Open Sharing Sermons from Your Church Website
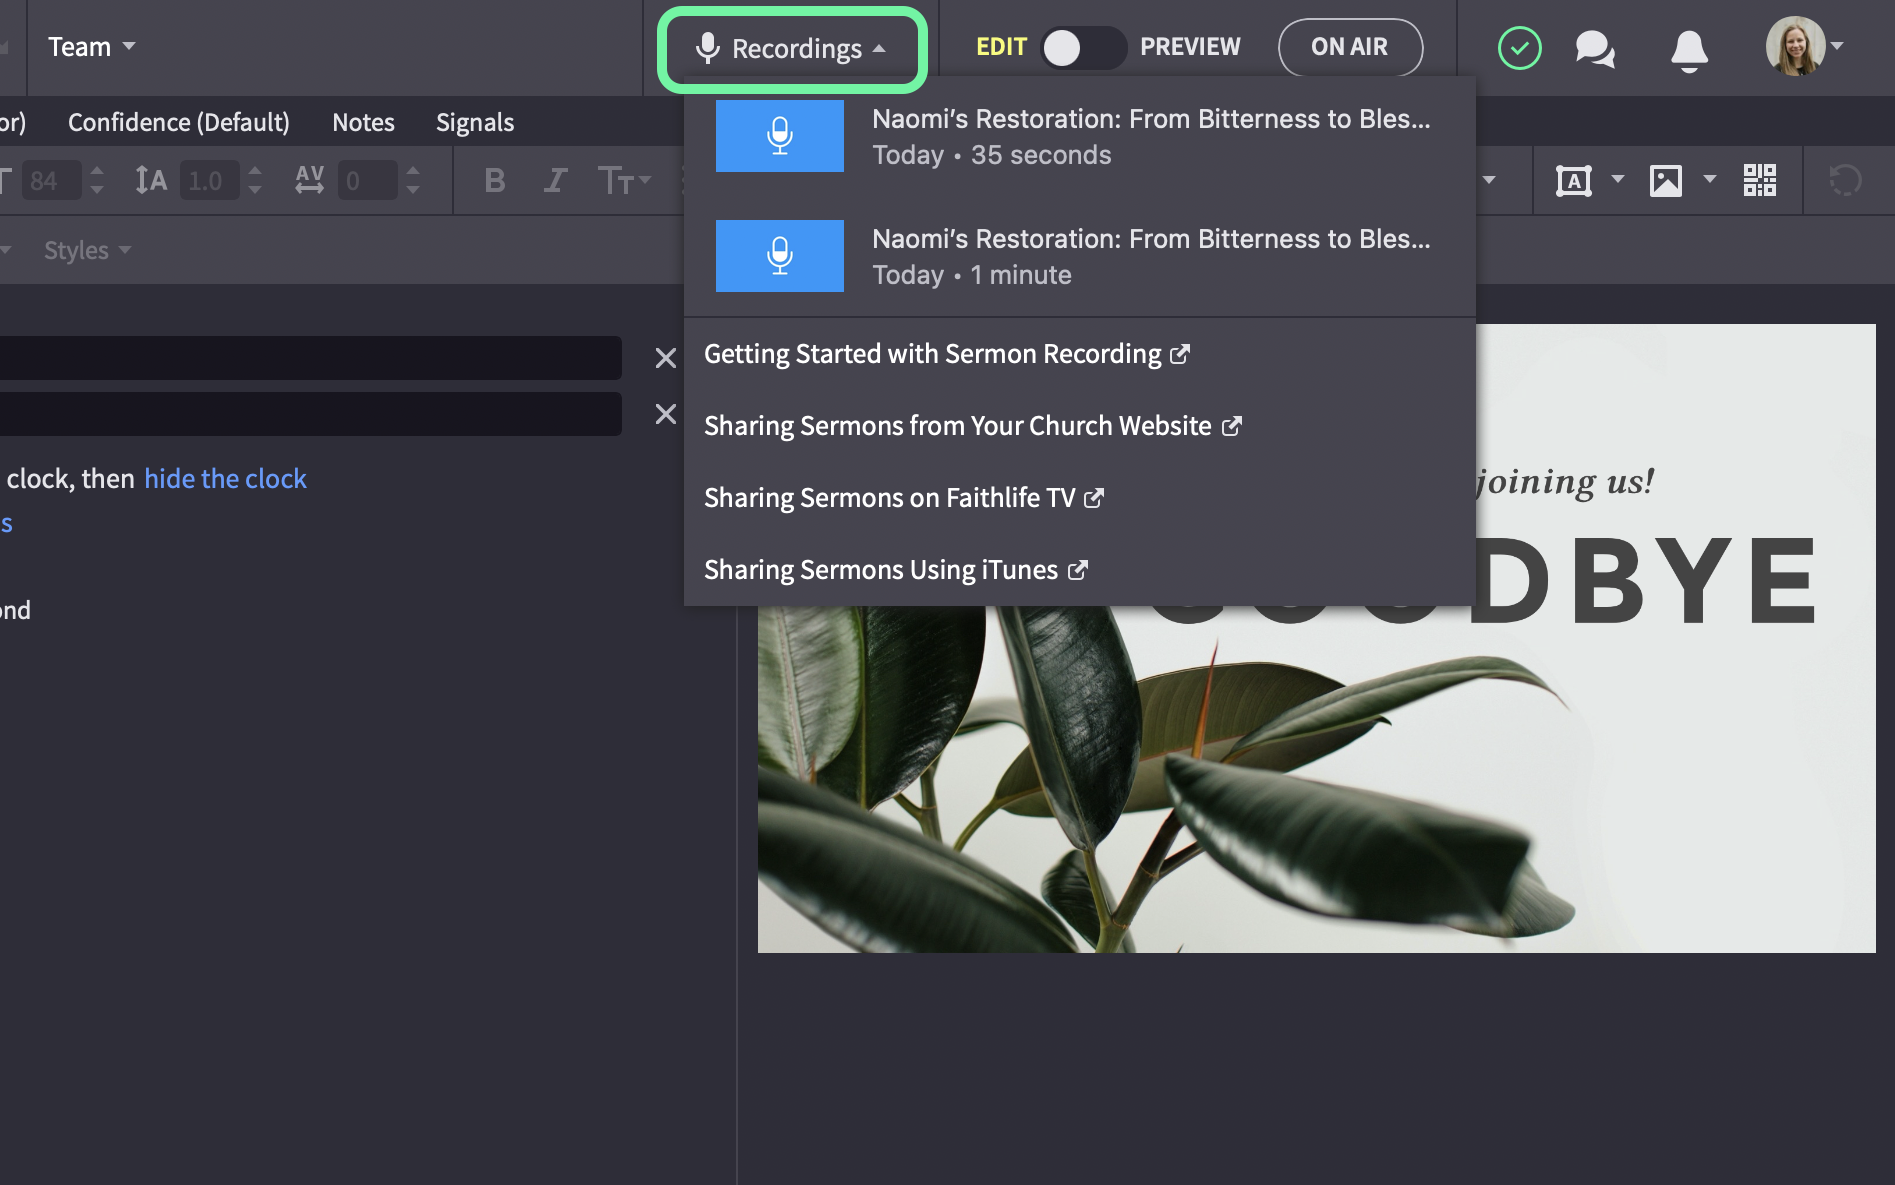1895x1185 pixels. [x=972, y=426]
